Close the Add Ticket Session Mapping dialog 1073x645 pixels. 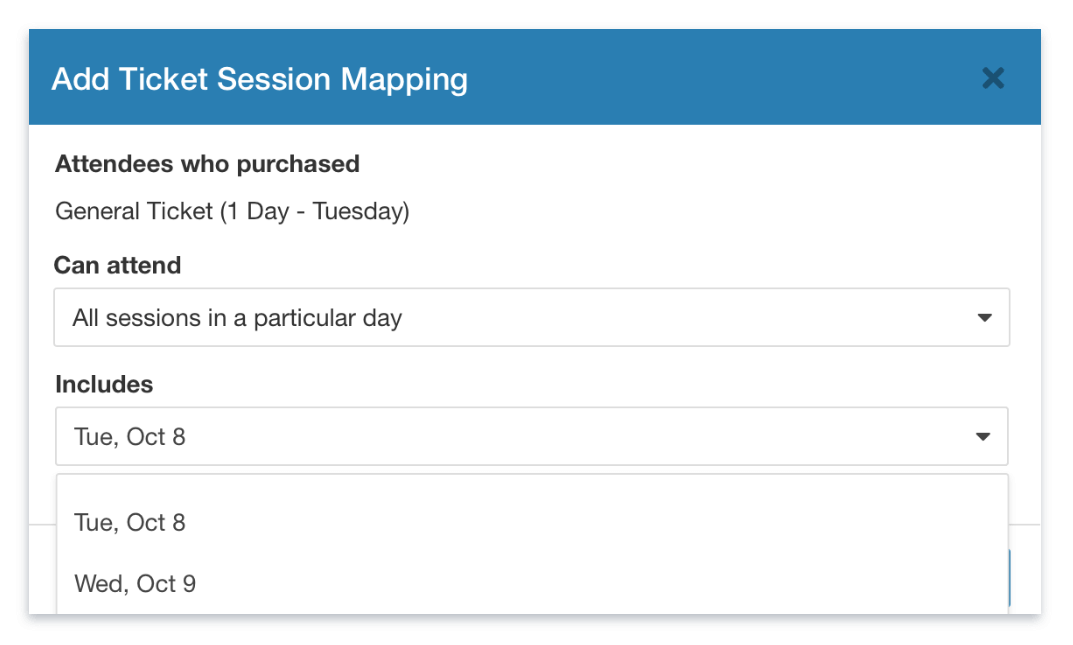[992, 78]
